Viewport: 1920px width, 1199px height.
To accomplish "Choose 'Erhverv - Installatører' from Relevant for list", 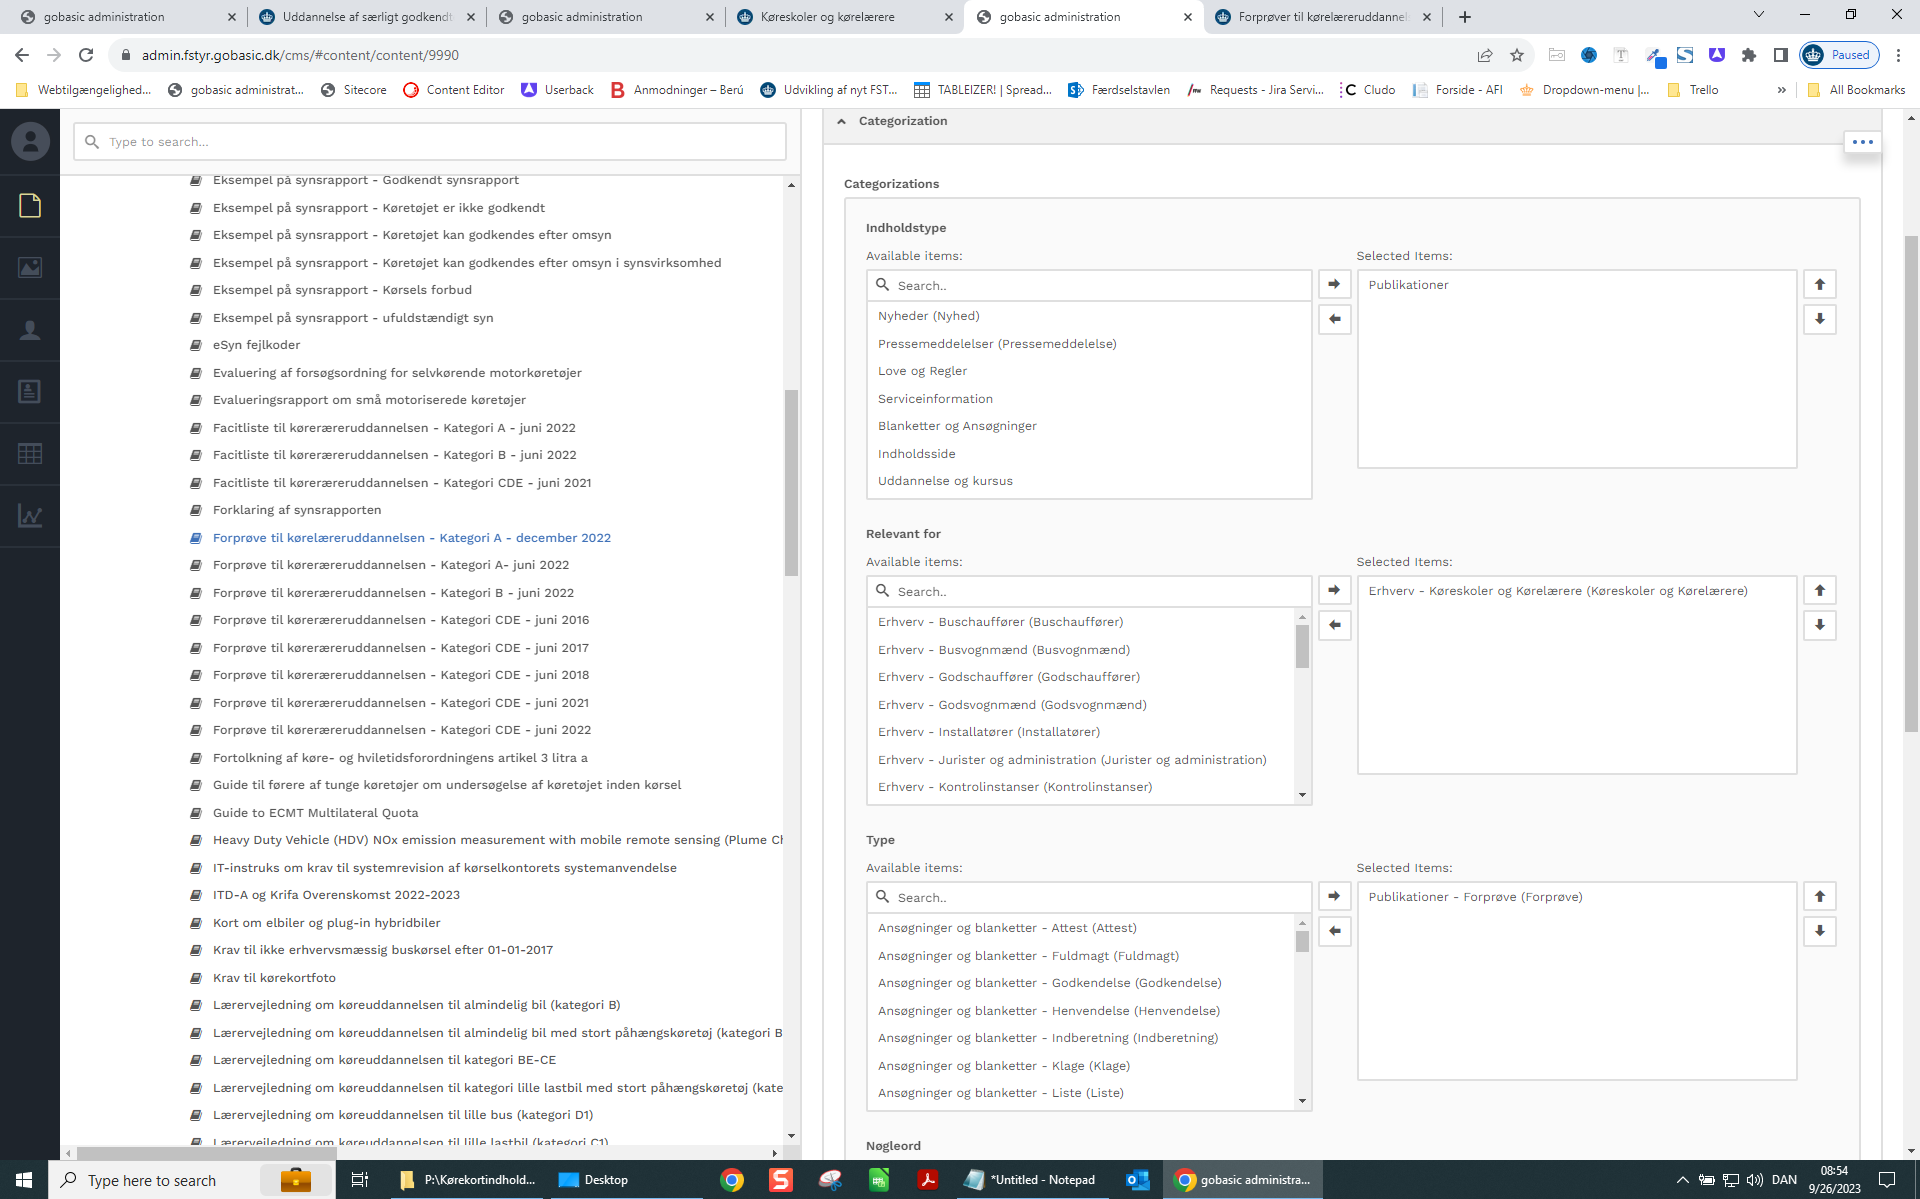I will coord(988,732).
